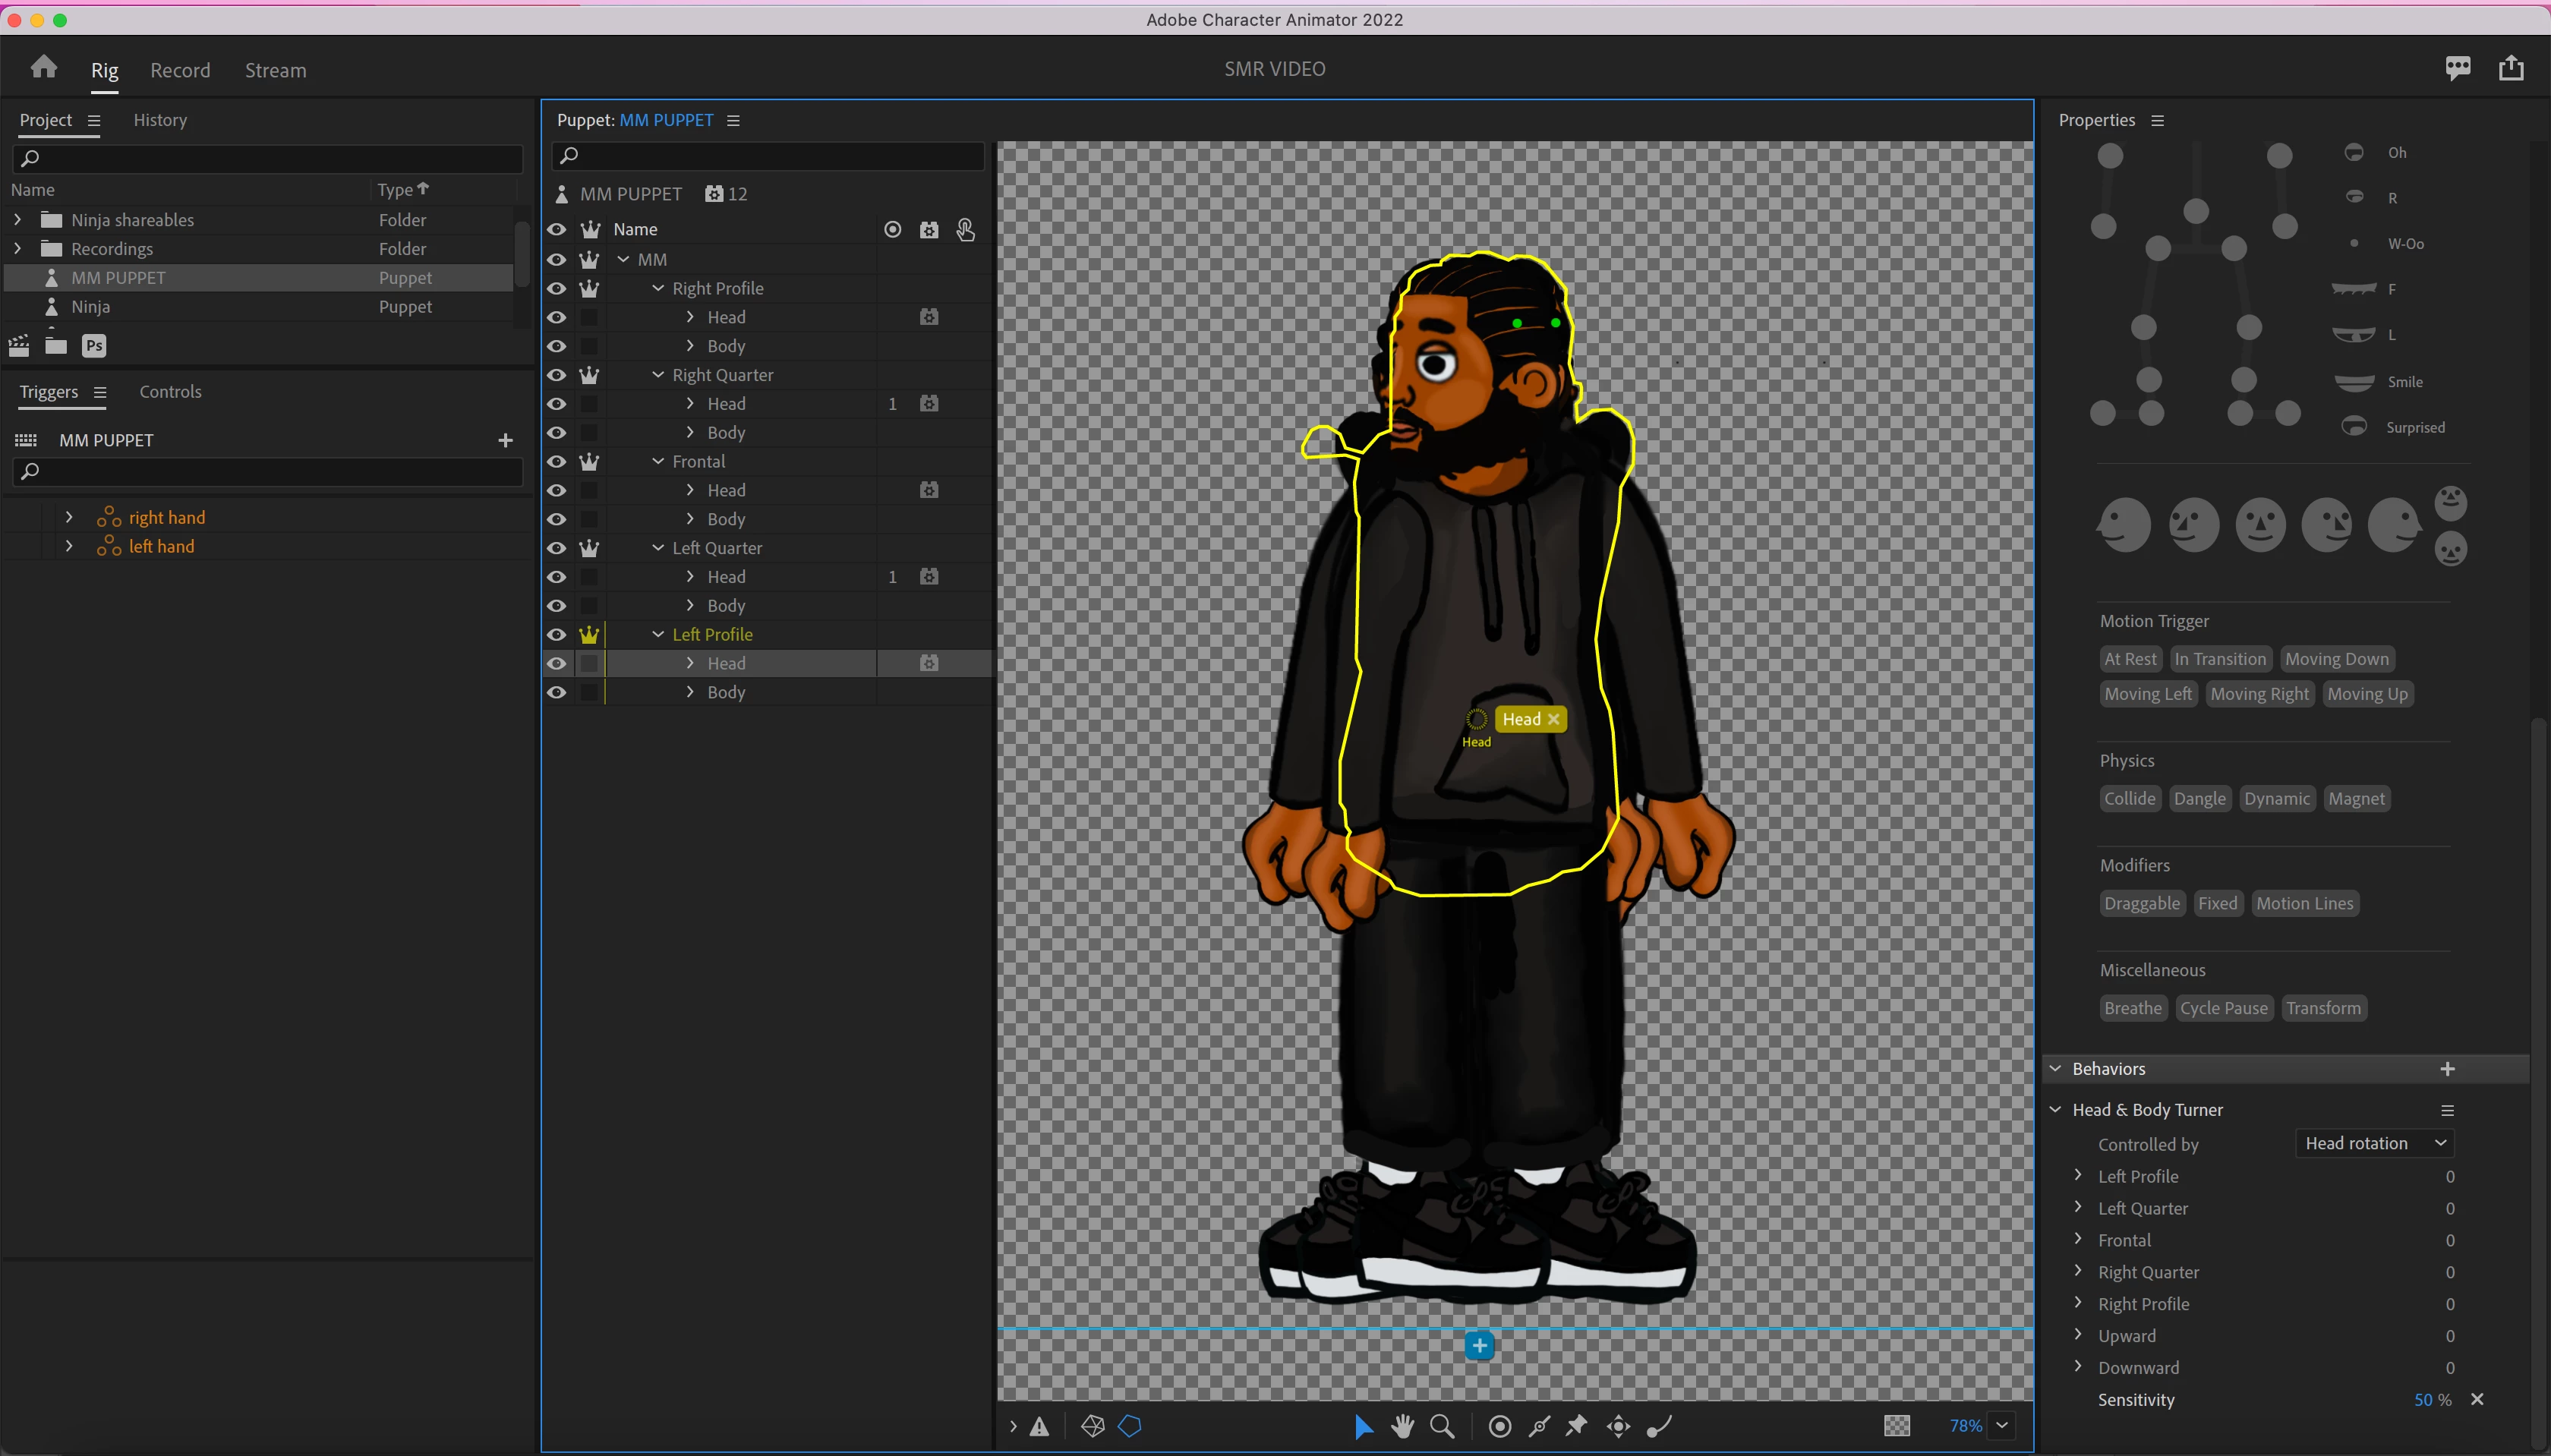Select the Dragger tool
Screen dimensions: 2551x1456
pyautogui.click(x=1618, y=1426)
